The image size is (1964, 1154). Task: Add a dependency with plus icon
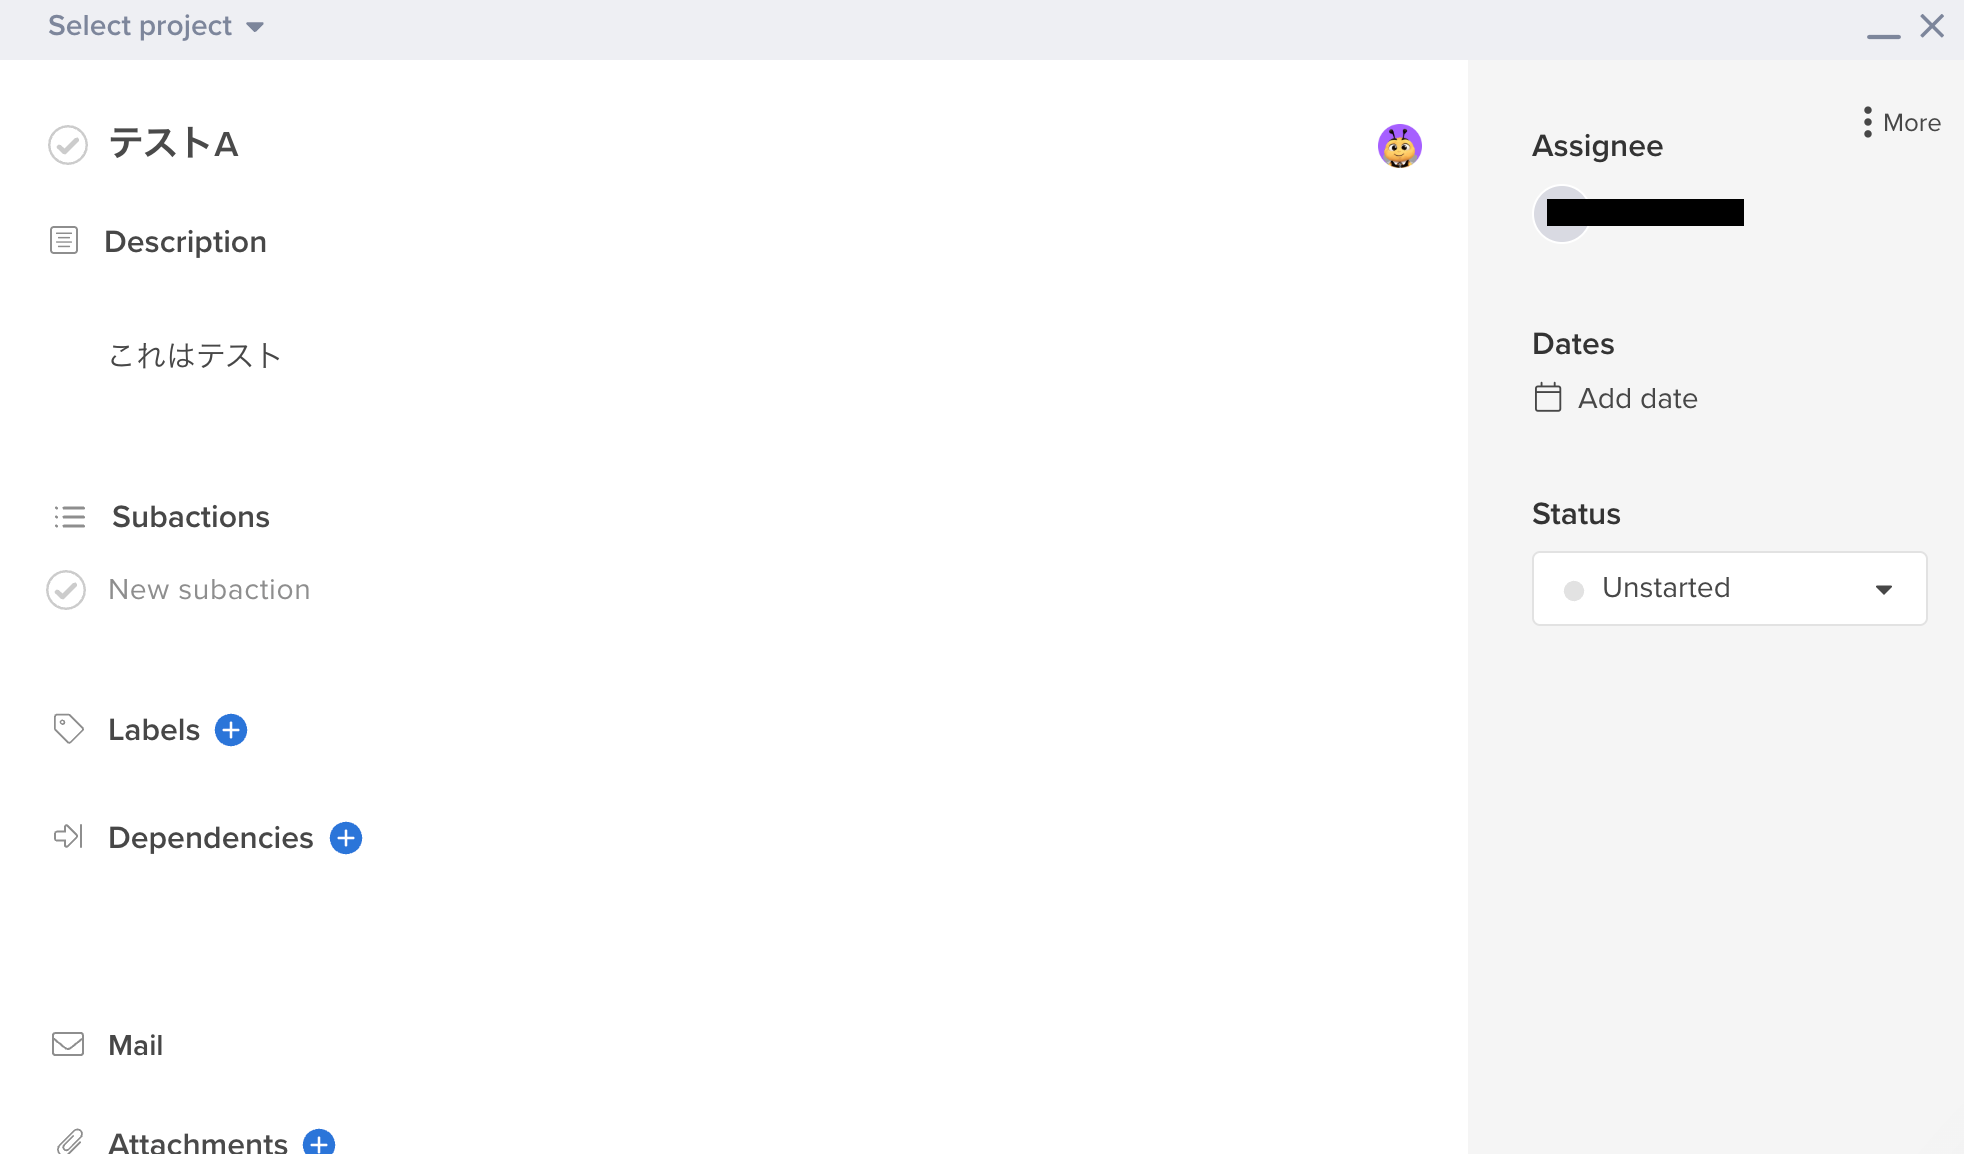[x=346, y=838]
